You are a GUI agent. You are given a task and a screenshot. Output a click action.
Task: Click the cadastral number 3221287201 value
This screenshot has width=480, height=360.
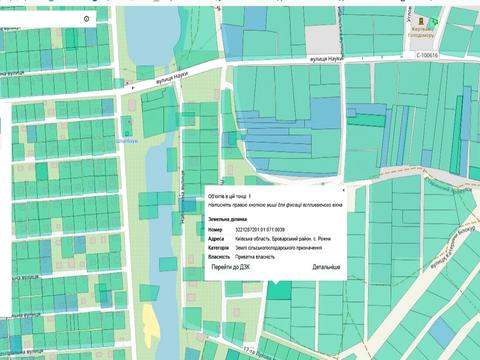click(x=260, y=230)
